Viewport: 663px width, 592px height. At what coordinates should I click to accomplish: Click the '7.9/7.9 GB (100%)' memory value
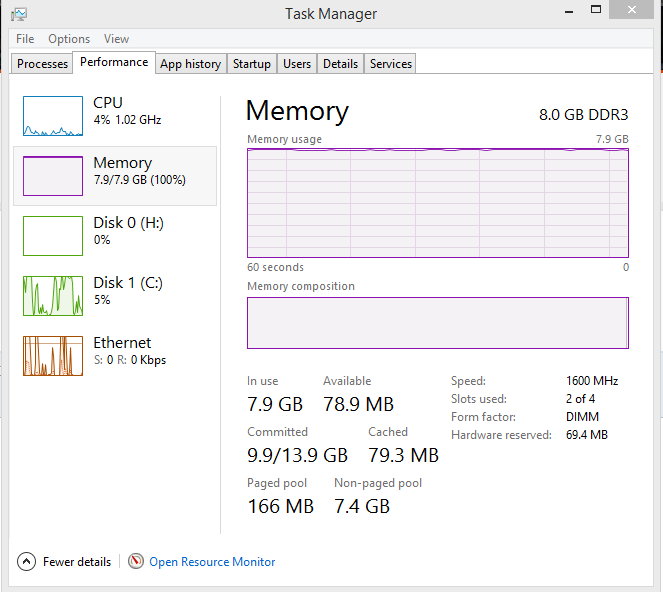pyautogui.click(x=140, y=180)
